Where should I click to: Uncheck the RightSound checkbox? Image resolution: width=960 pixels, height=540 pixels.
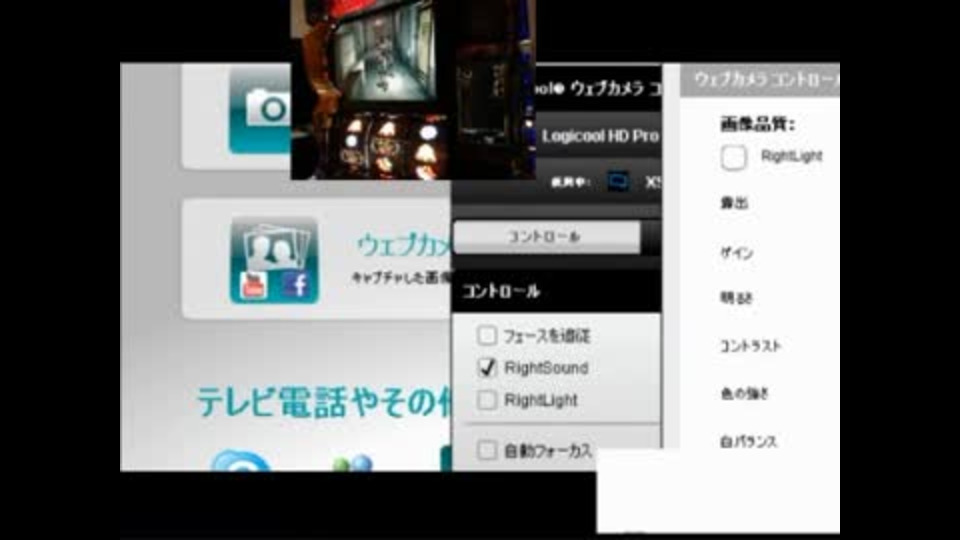click(487, 367)
